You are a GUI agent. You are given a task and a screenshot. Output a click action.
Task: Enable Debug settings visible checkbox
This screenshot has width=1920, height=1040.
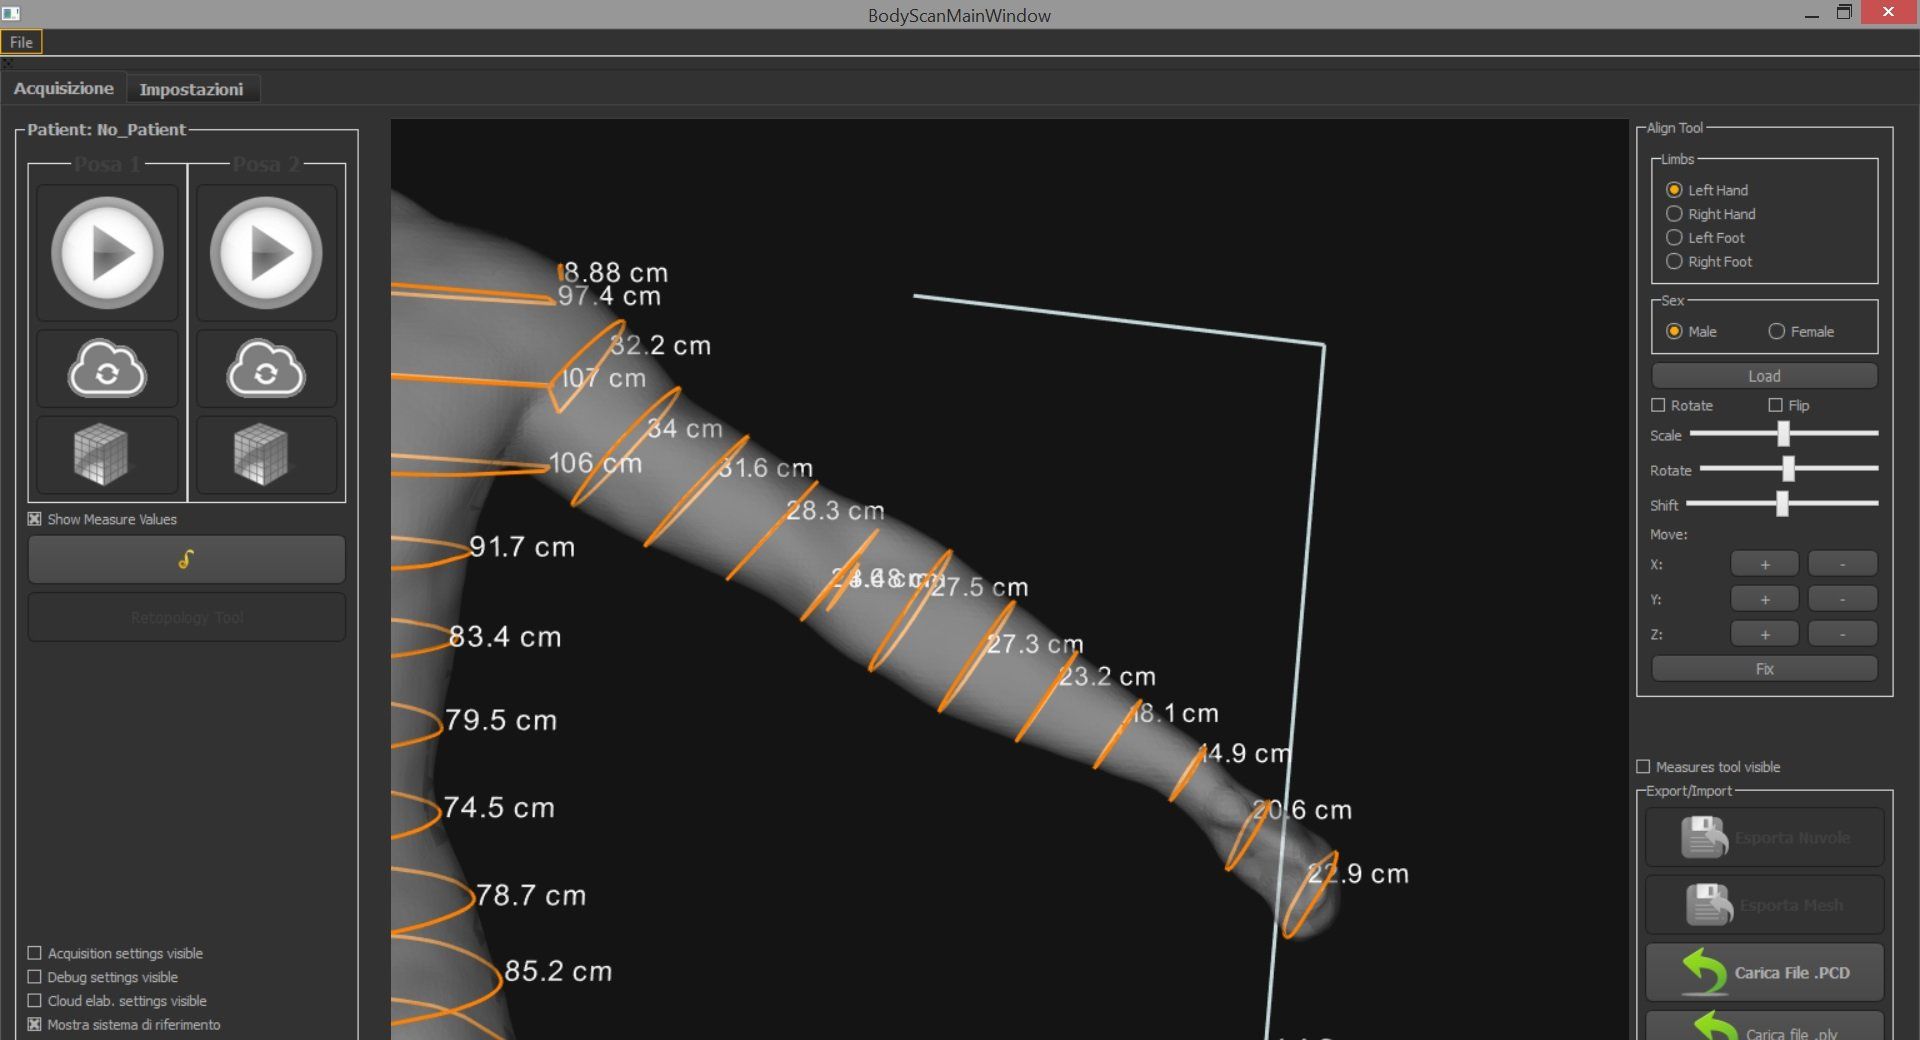pyautogui.click(x=35, y=977)
